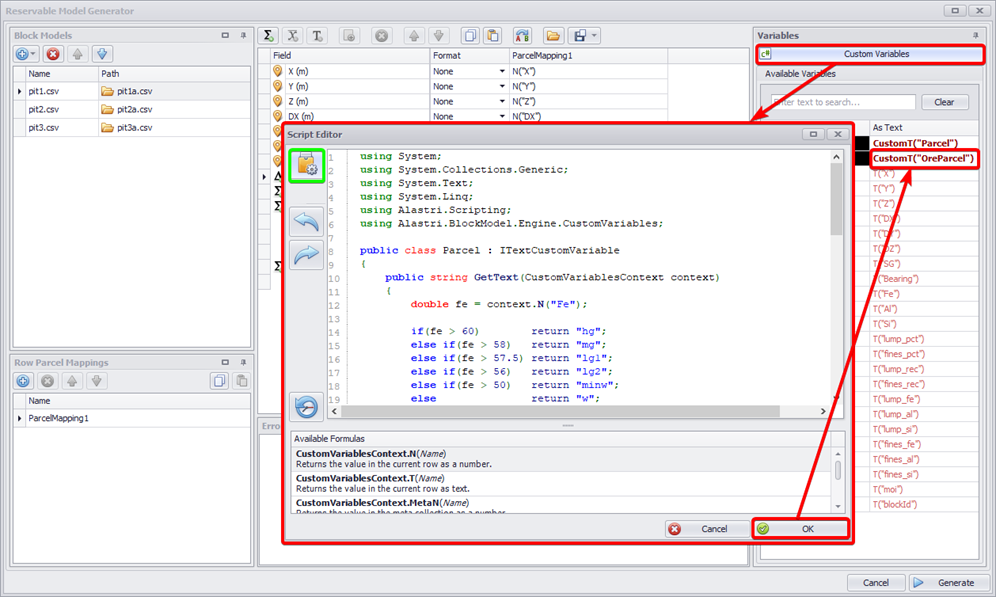Select CustomT("OreParcel") in the variables list

(922, 158)
